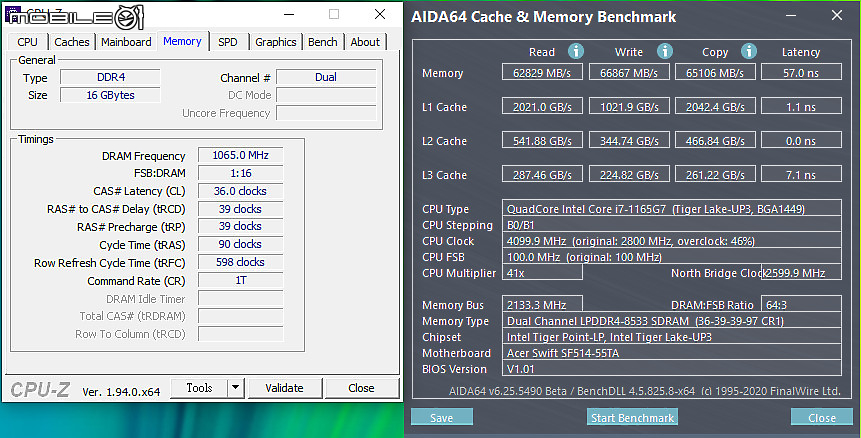Select the CPU Clock 4099.9 MHz field

(672, 240)
